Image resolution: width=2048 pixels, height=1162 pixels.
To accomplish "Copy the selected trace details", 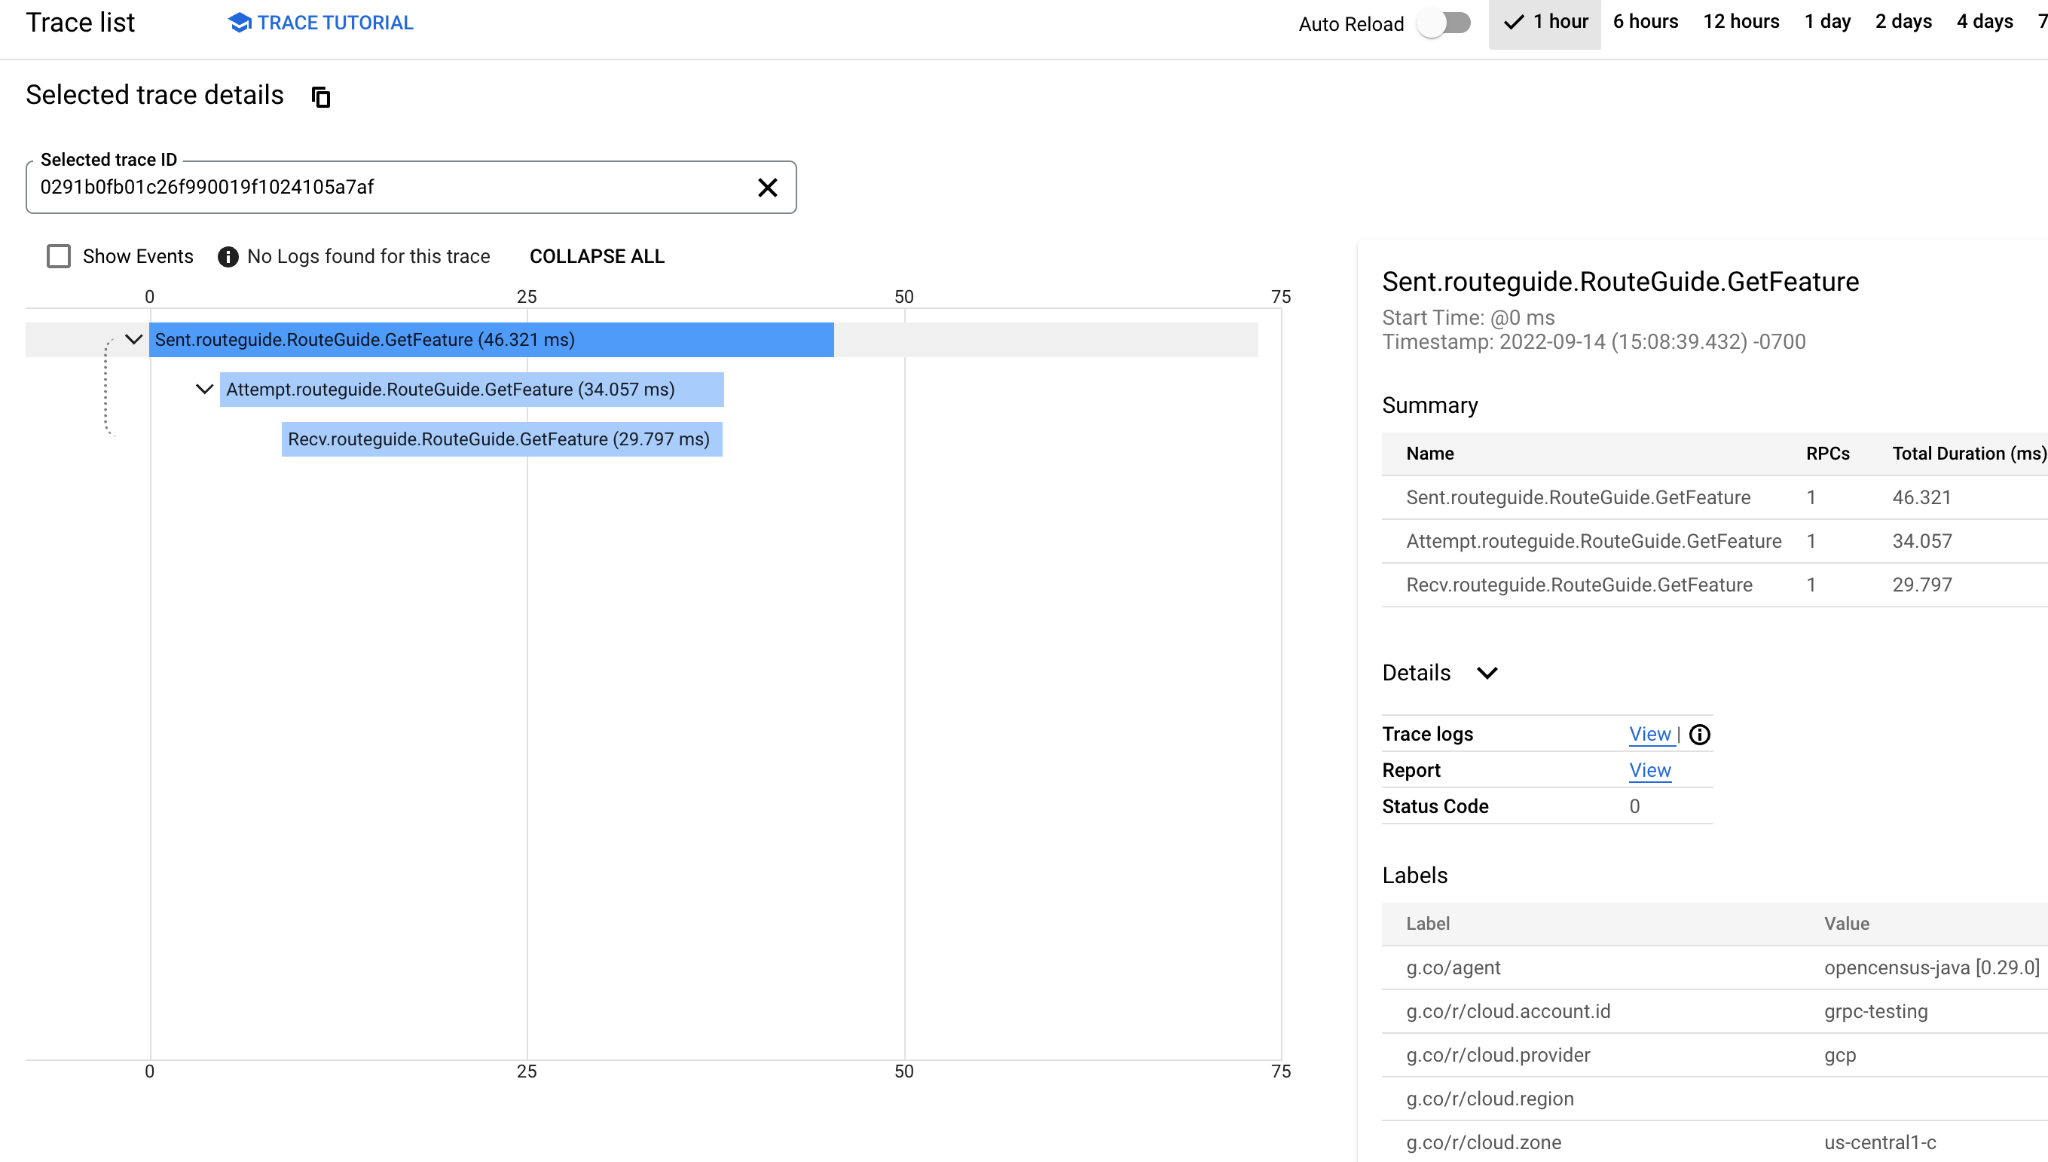I will pos(321,97).
